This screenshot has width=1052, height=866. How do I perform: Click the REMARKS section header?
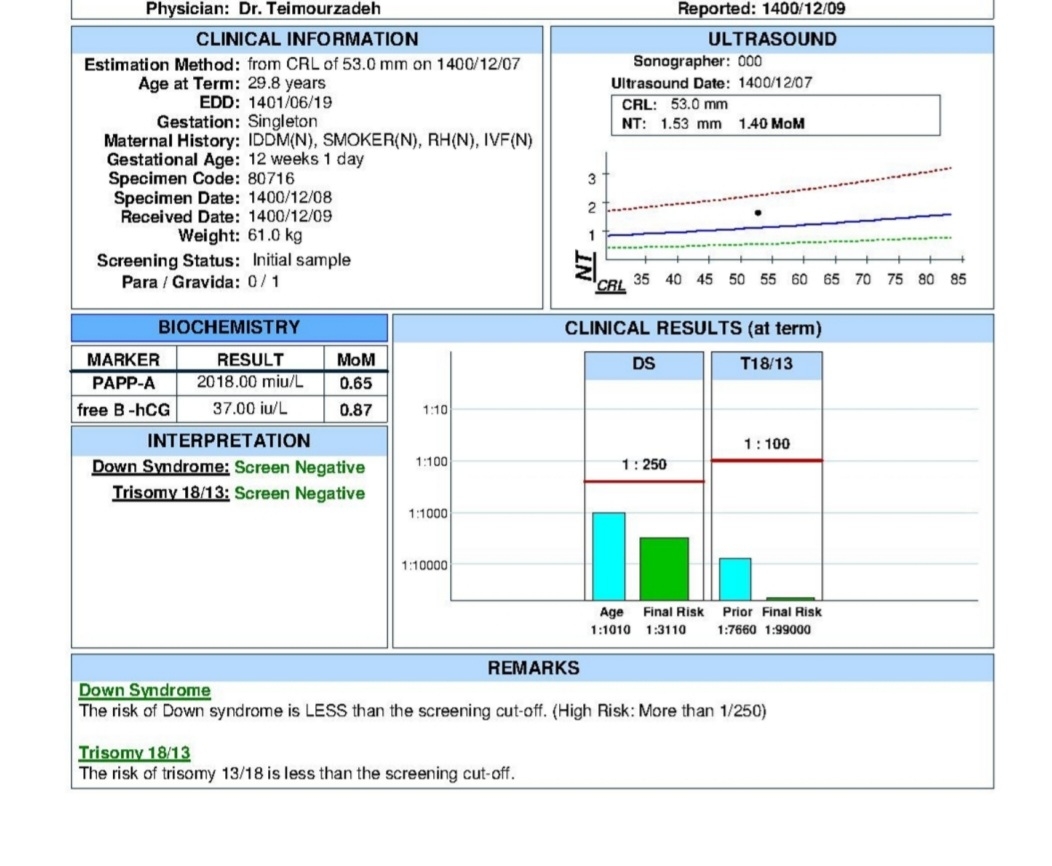point(533,668)
